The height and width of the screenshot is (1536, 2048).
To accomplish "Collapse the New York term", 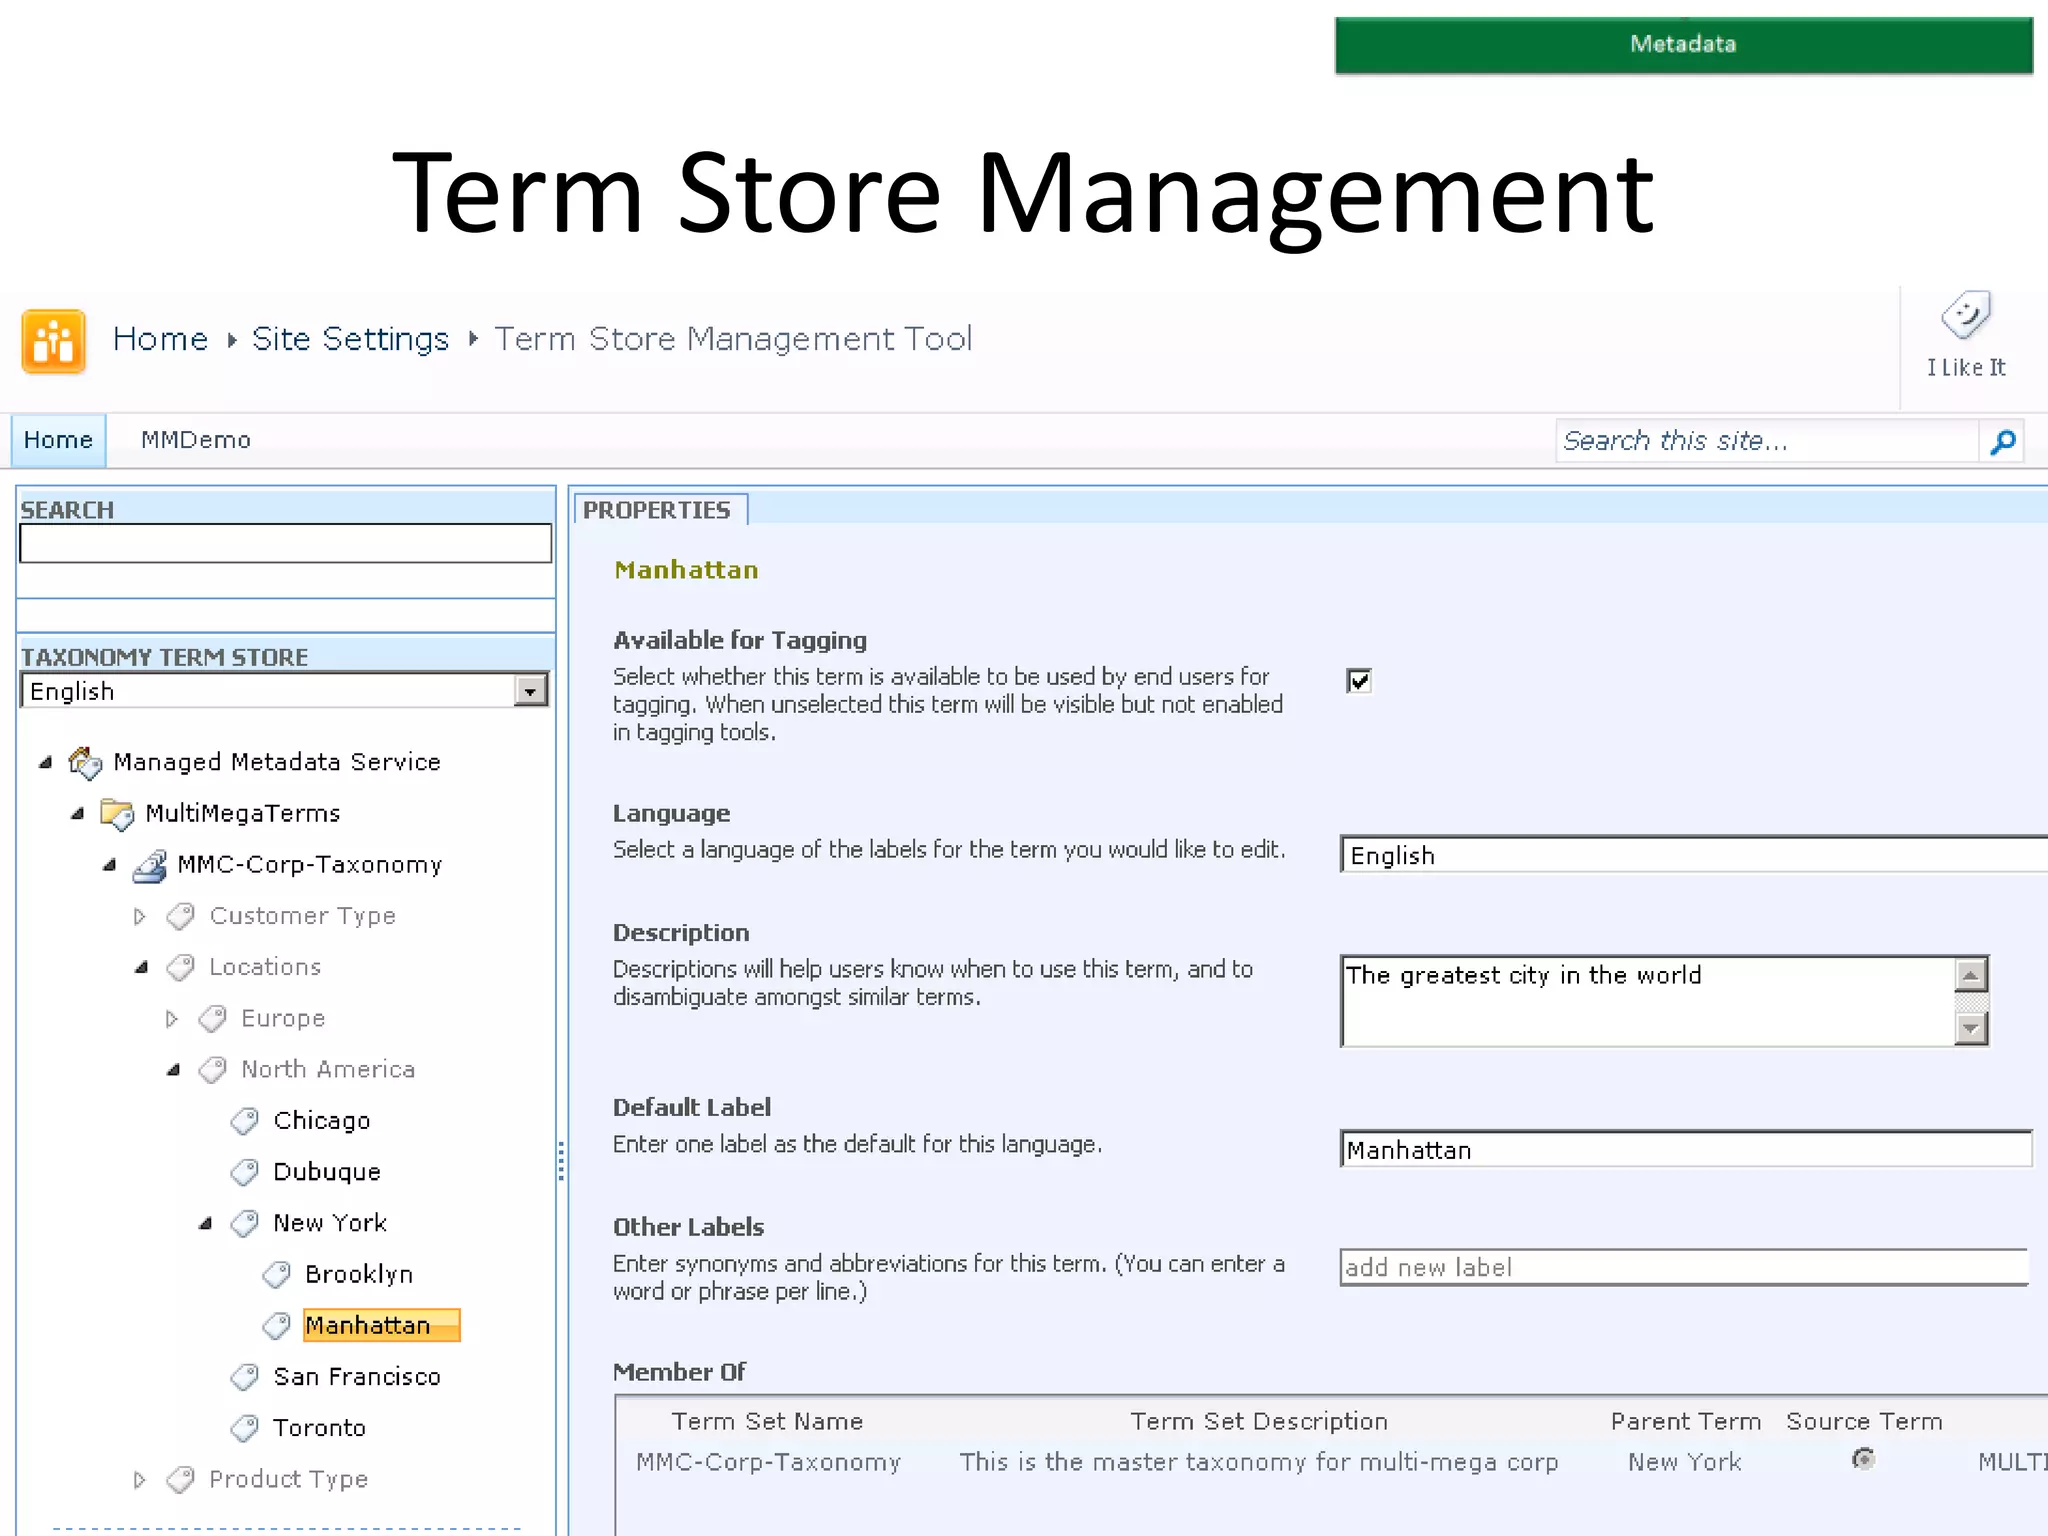I will pos(205,1222).
